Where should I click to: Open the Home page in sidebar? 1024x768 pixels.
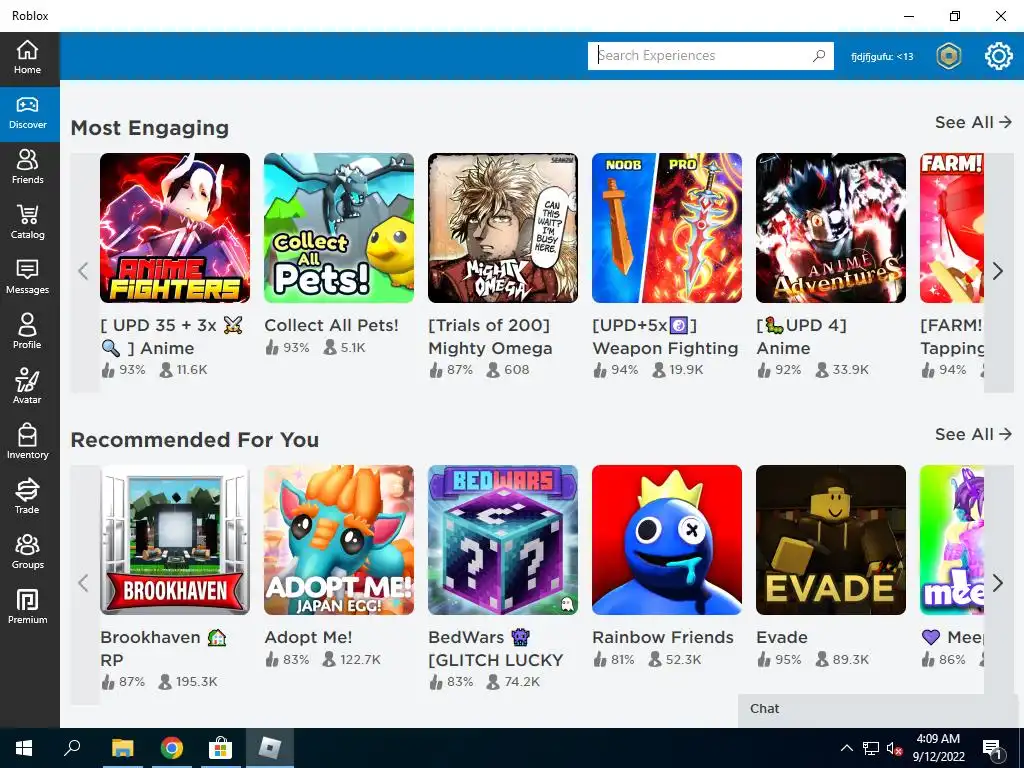[x=27, y=57]
